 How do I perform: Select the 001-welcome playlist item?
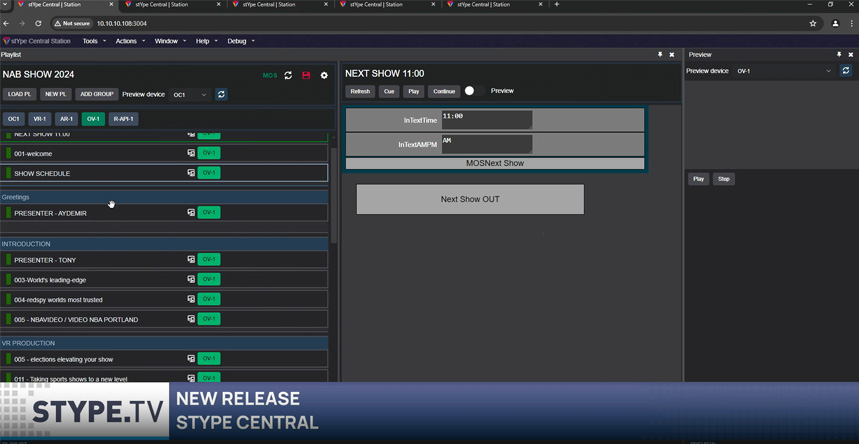point(164,153)
